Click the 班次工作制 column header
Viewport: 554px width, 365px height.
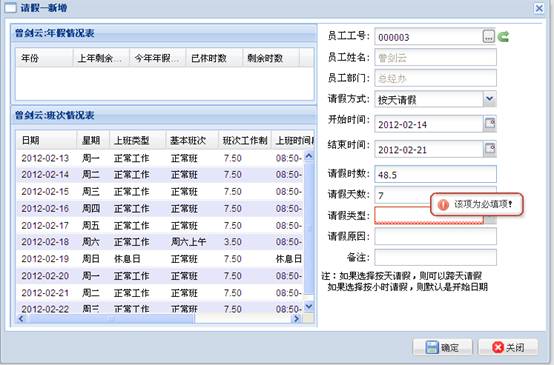[245, 140]
